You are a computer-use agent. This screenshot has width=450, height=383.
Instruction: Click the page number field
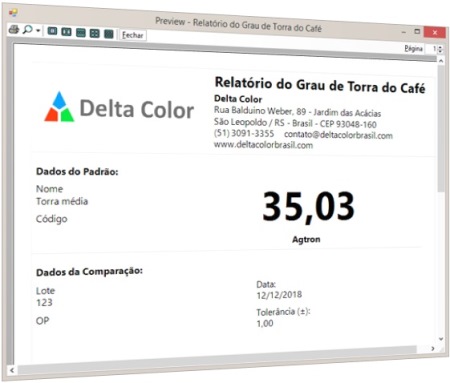pyautogui.click(x=432, y=49)
